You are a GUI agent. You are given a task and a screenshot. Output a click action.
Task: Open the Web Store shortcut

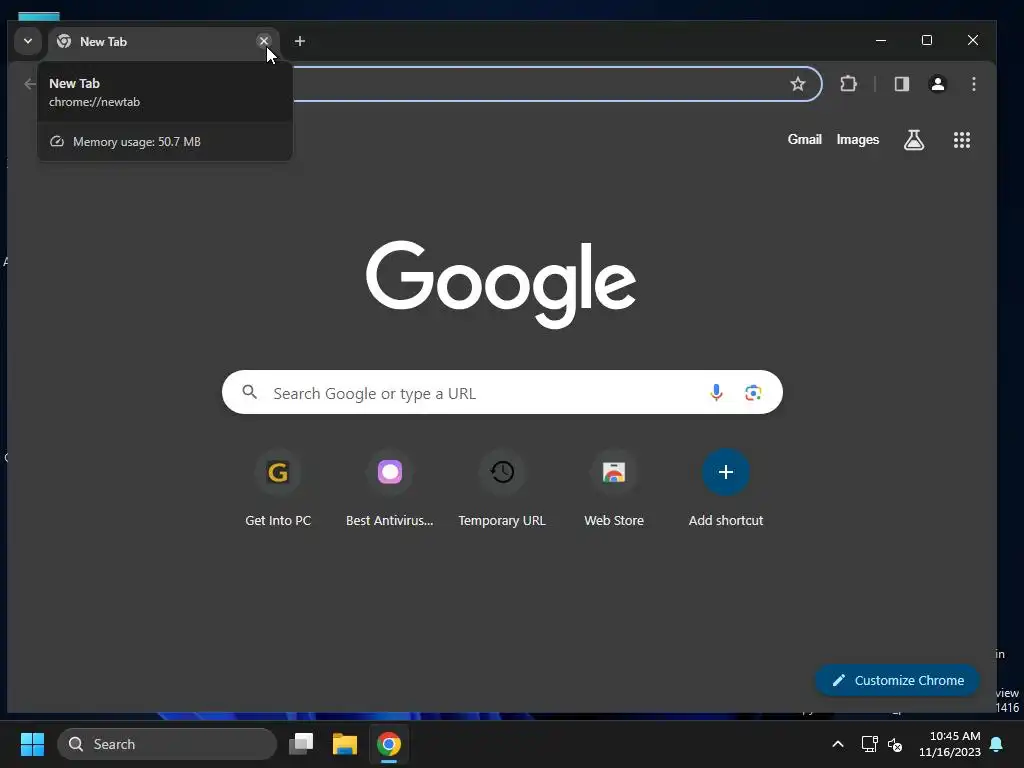pyautogui.click(x=614, y=489)
